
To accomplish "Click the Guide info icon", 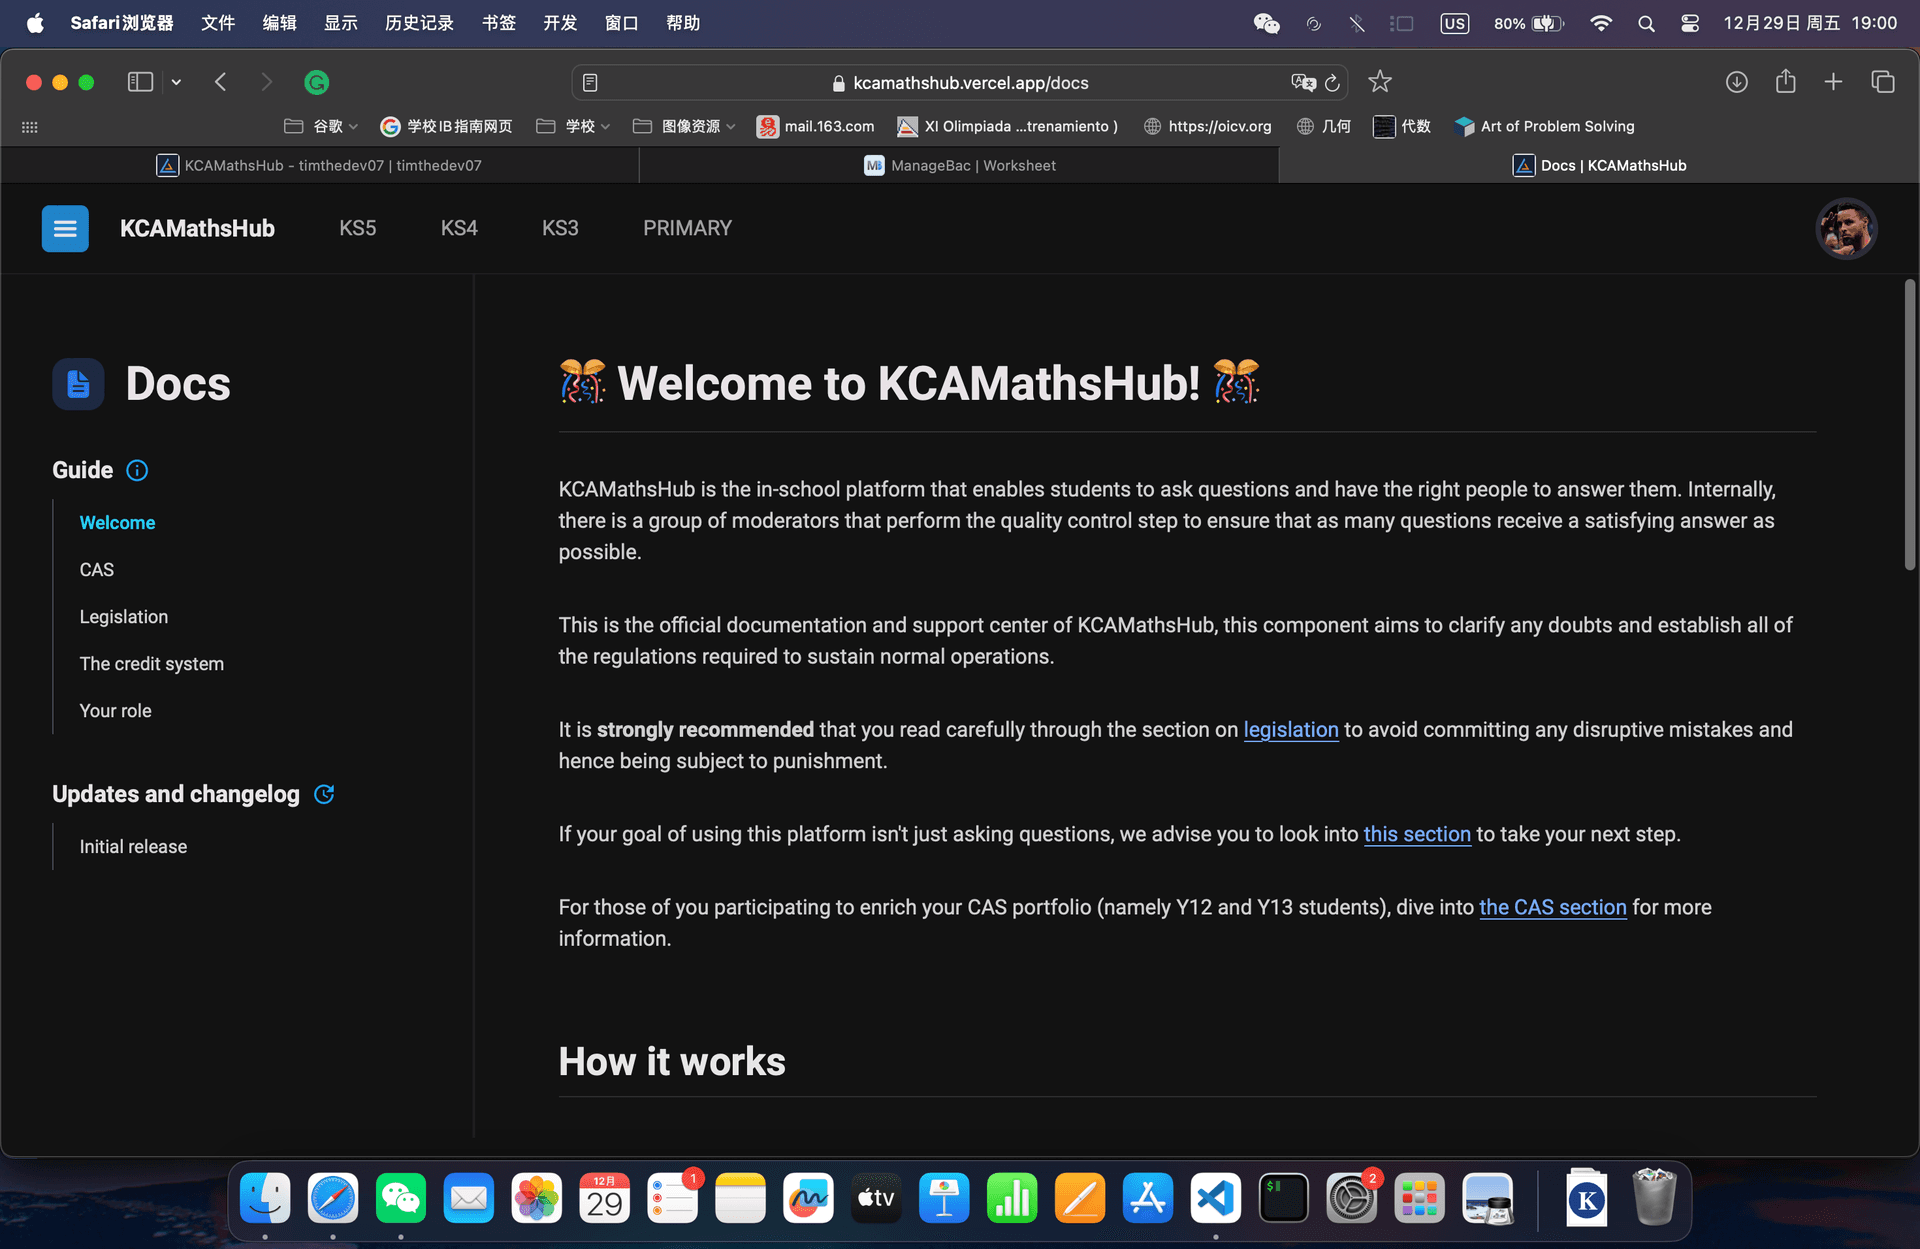I will click(x=137, y=470).
